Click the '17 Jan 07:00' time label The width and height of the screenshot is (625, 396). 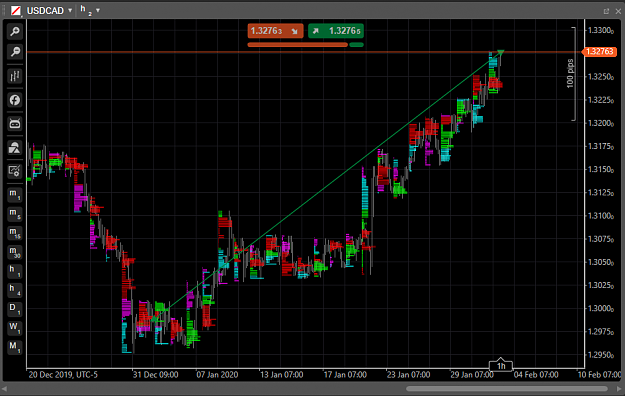point(345,375)
